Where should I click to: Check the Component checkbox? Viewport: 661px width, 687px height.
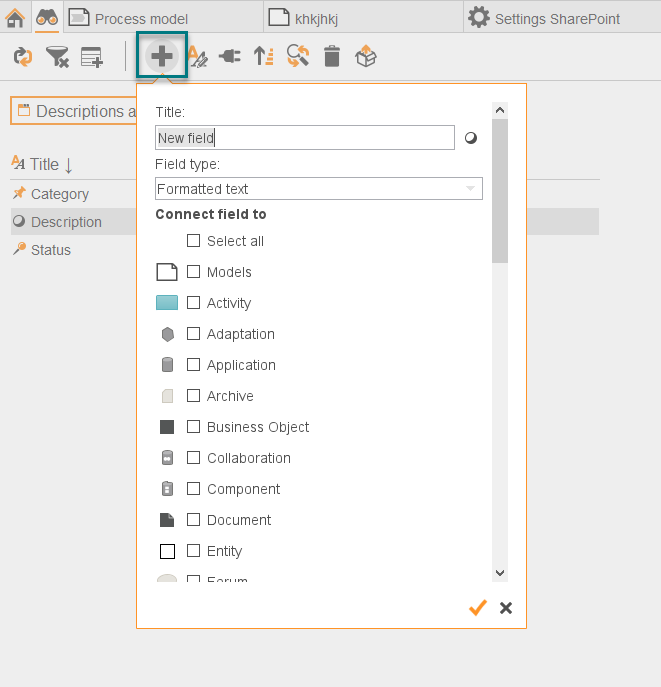tap(194, 489)
